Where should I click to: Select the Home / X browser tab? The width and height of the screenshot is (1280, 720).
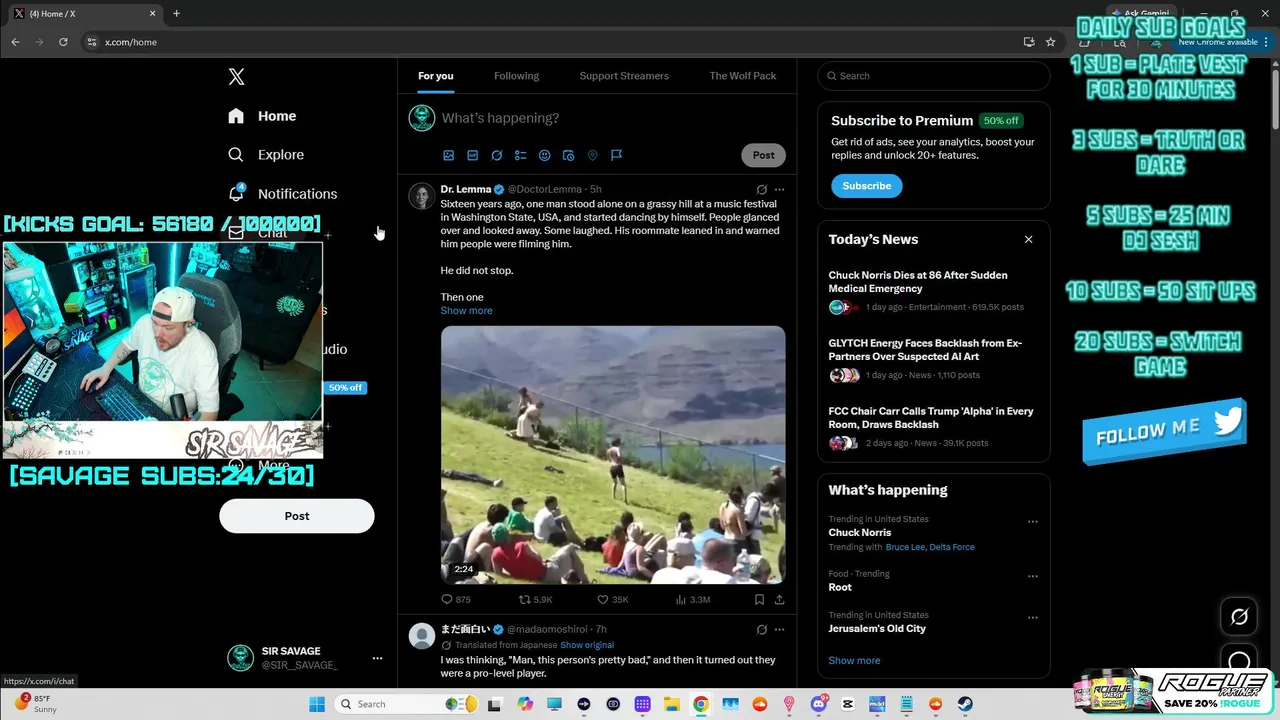pyautogui.click(x=85, y=14)
